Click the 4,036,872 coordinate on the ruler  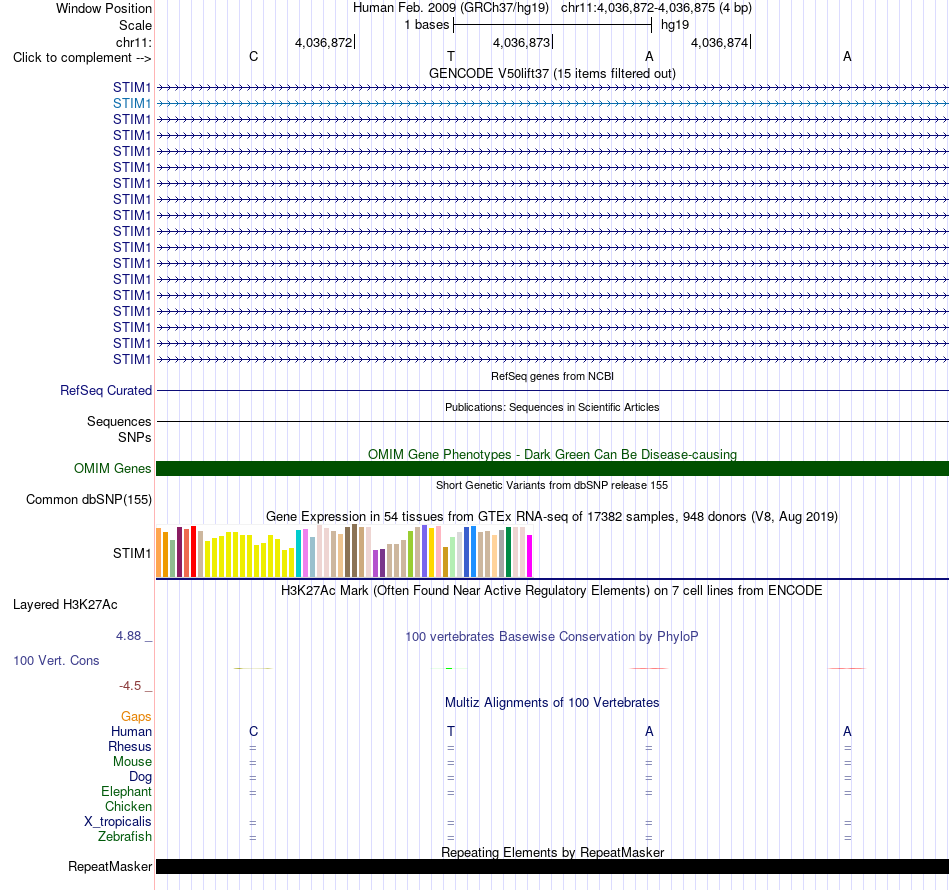323,42
